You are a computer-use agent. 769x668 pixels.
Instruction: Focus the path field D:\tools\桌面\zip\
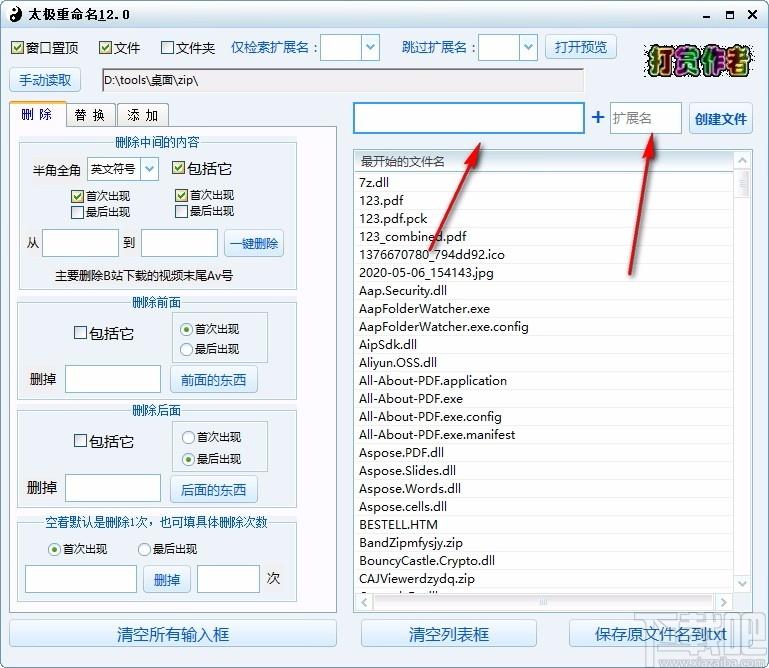coord(343,80)
